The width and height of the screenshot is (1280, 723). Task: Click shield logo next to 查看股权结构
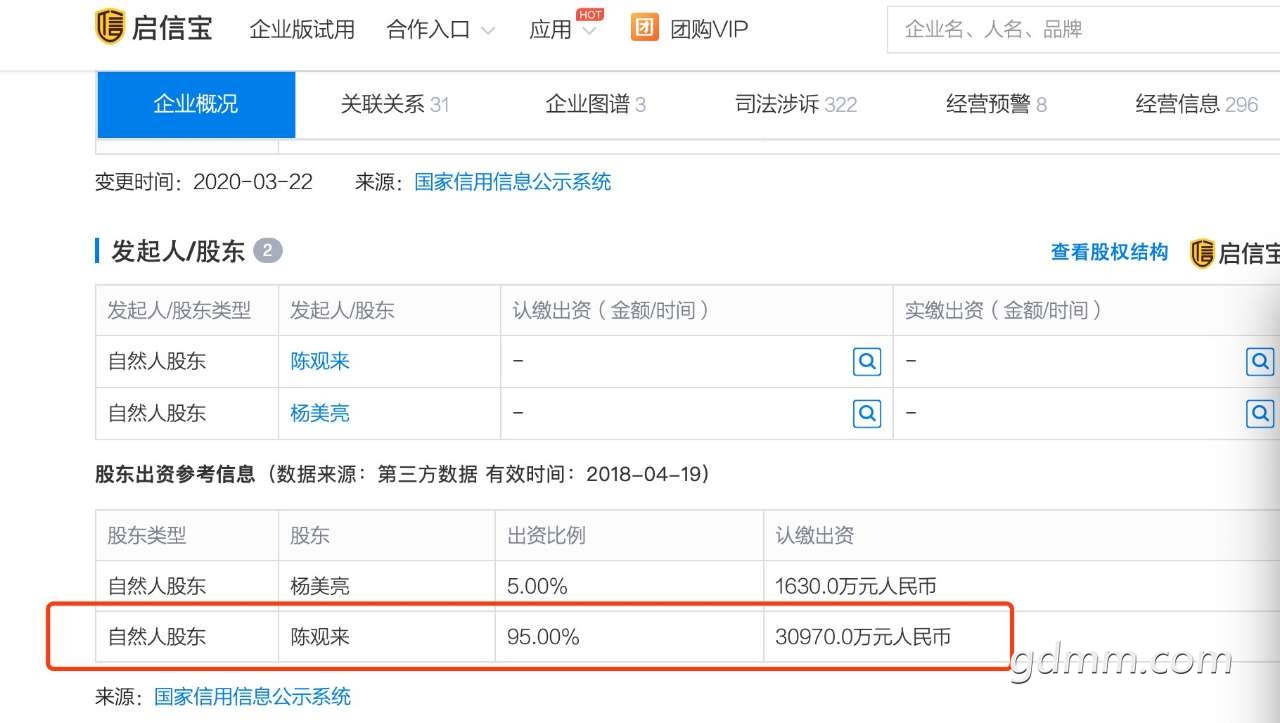pyautogui.click(x=1201, y=253)
